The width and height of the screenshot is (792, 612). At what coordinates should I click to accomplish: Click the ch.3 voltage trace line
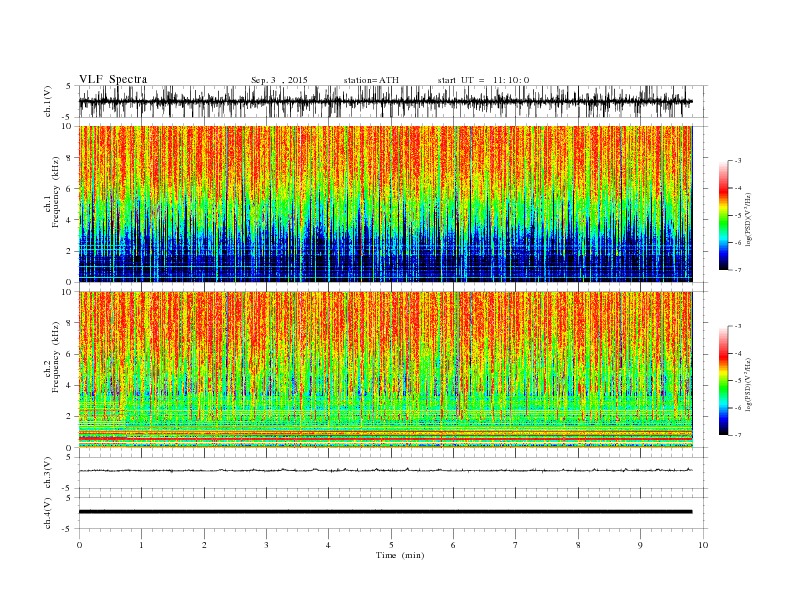pos(385,470)
